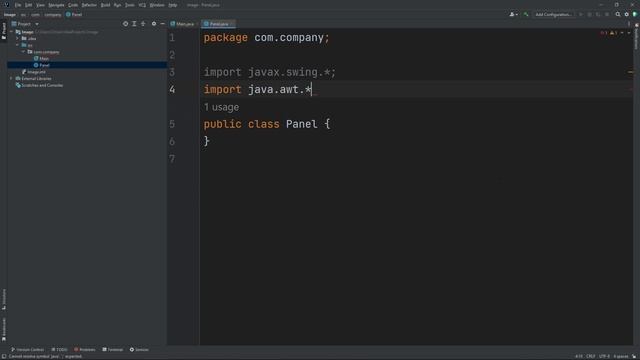Open Help menu

[x=173, y=5]
